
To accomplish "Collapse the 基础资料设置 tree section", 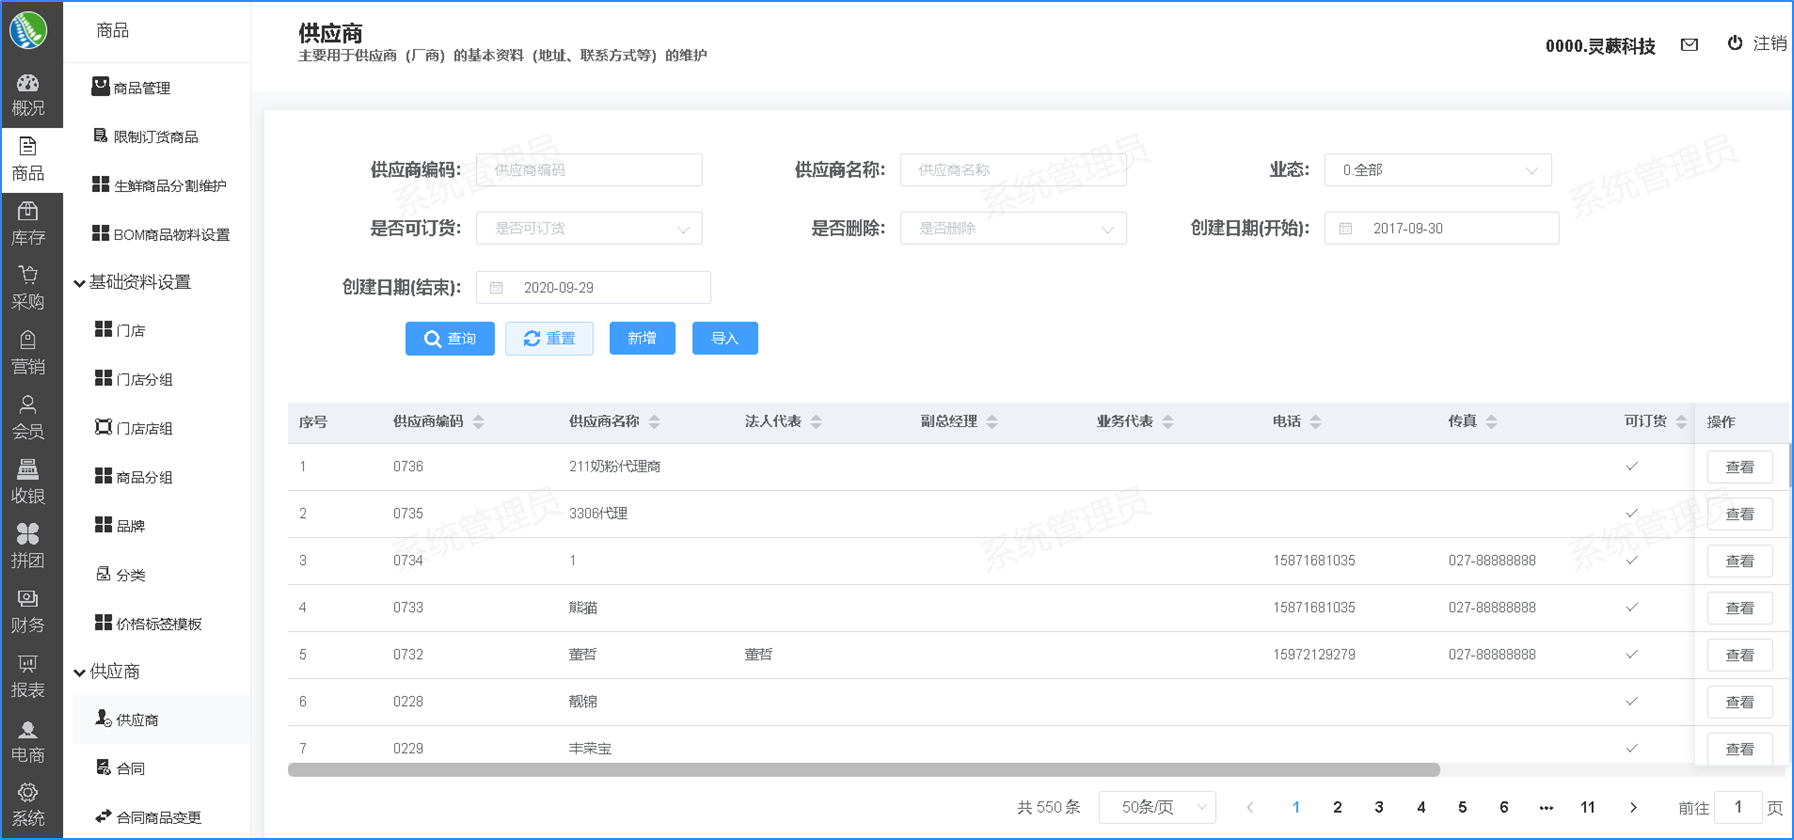I will click(x=80, y=283).
